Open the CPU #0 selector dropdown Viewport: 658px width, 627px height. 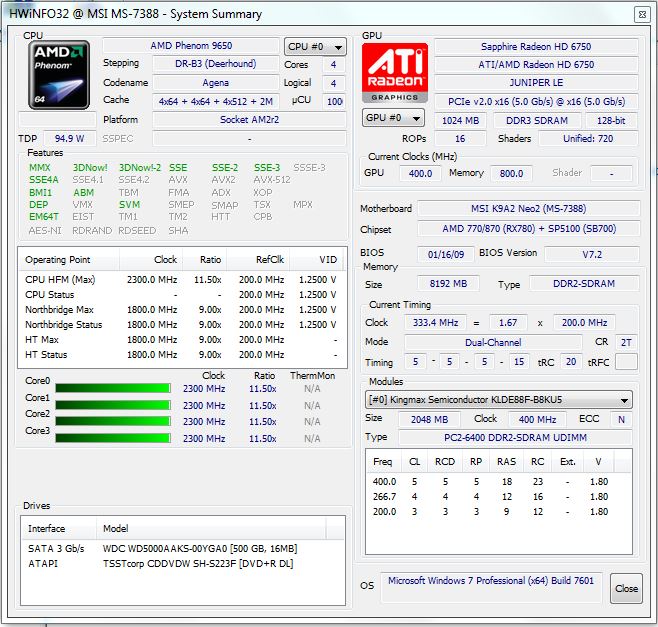pos(315,47)
